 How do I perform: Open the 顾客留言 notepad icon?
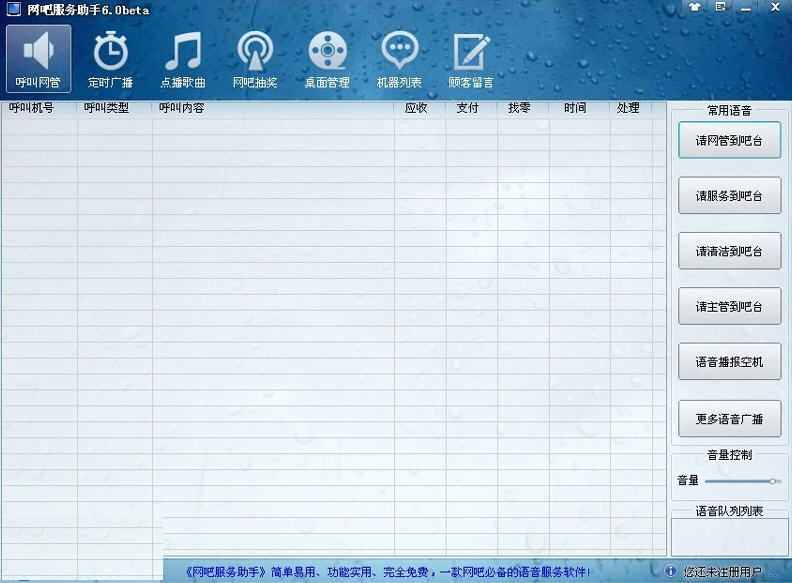pos(471,59)
